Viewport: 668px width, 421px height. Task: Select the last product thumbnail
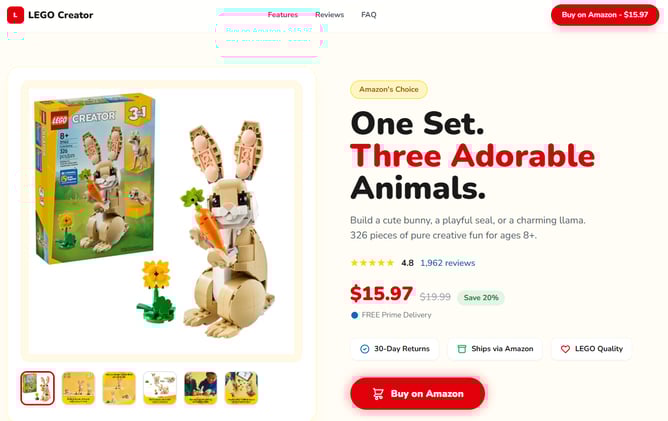242,388
